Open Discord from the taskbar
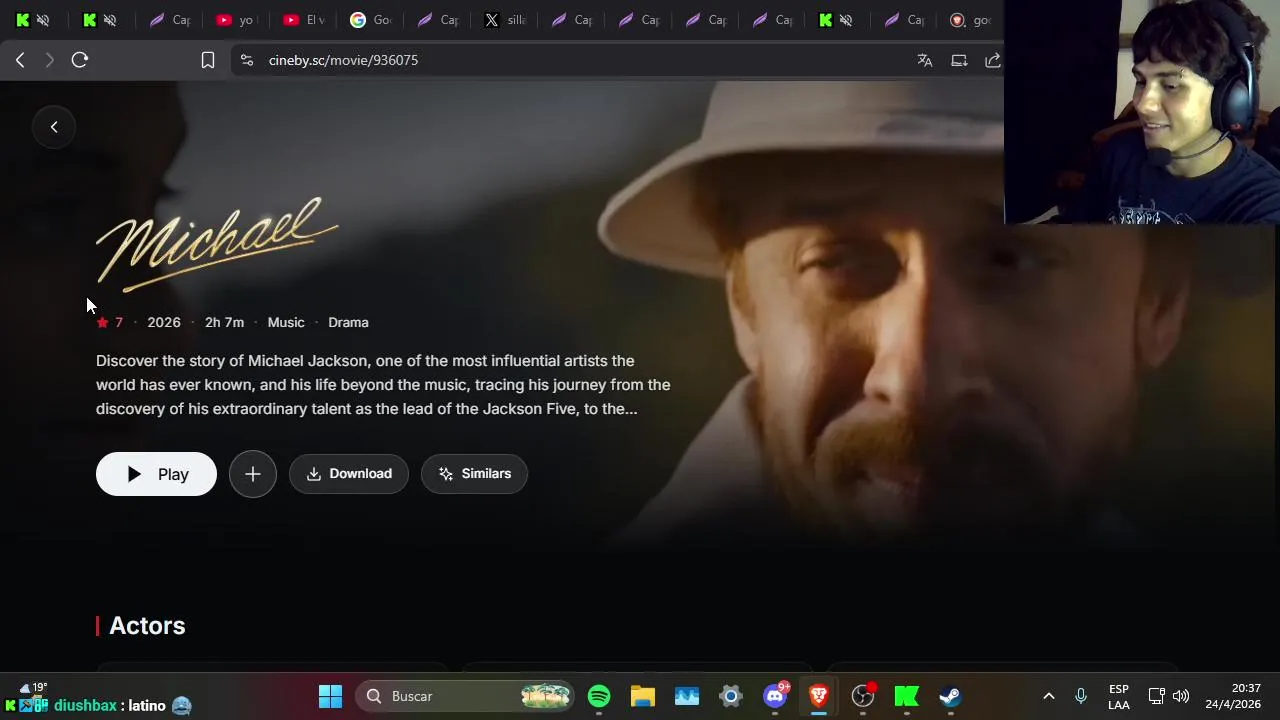The width and height of the screenshot is (1280, 720). pos(775,696)
